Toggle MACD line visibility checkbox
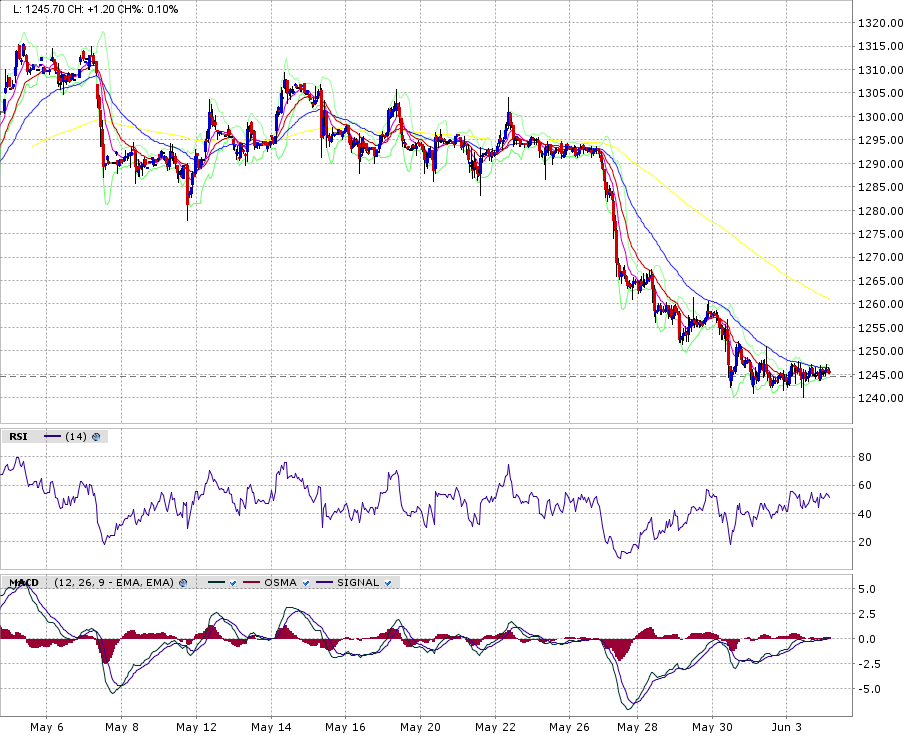Screen dimensions: 912x741 click(231, 582)
